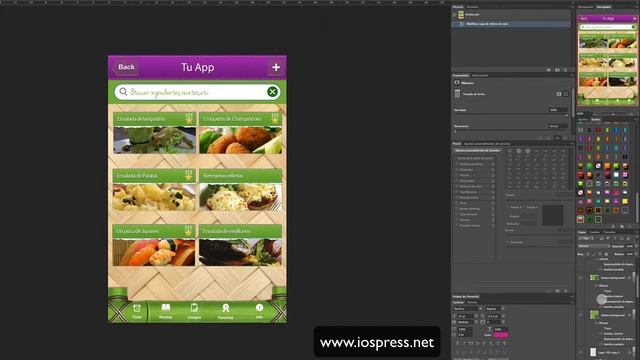Open Normal blend mode dropdown in Layers

click(x=594, y=246)
